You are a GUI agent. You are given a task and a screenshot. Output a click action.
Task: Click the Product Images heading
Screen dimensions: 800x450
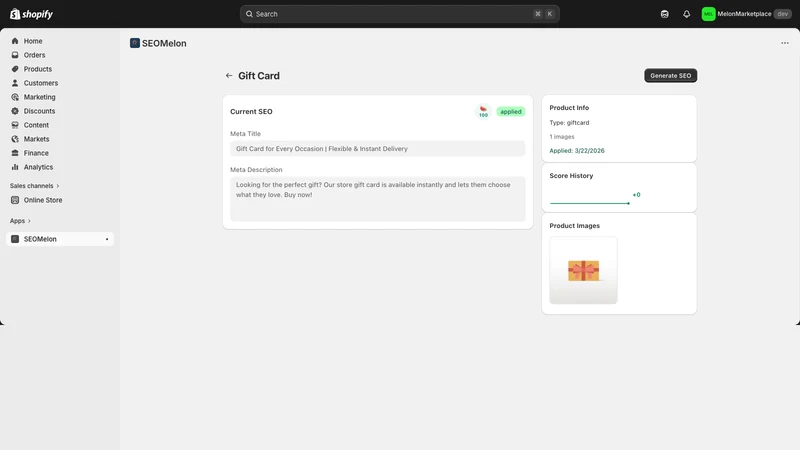[x=574, y=226]
